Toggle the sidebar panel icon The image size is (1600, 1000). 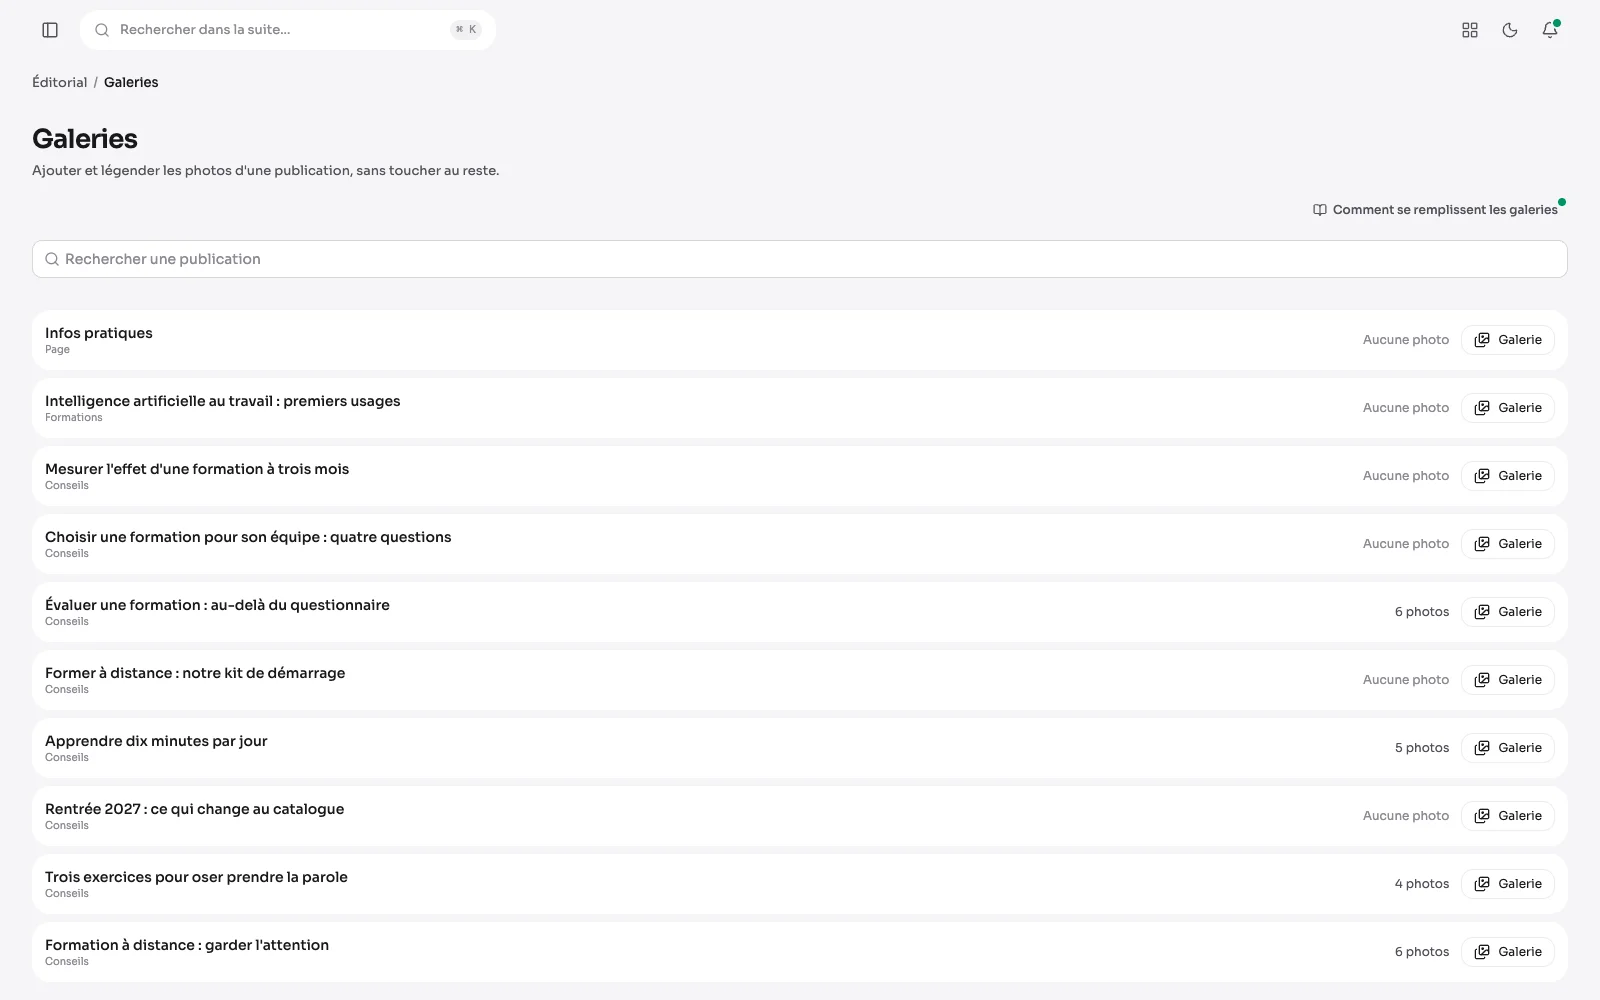tap(50, 30)
